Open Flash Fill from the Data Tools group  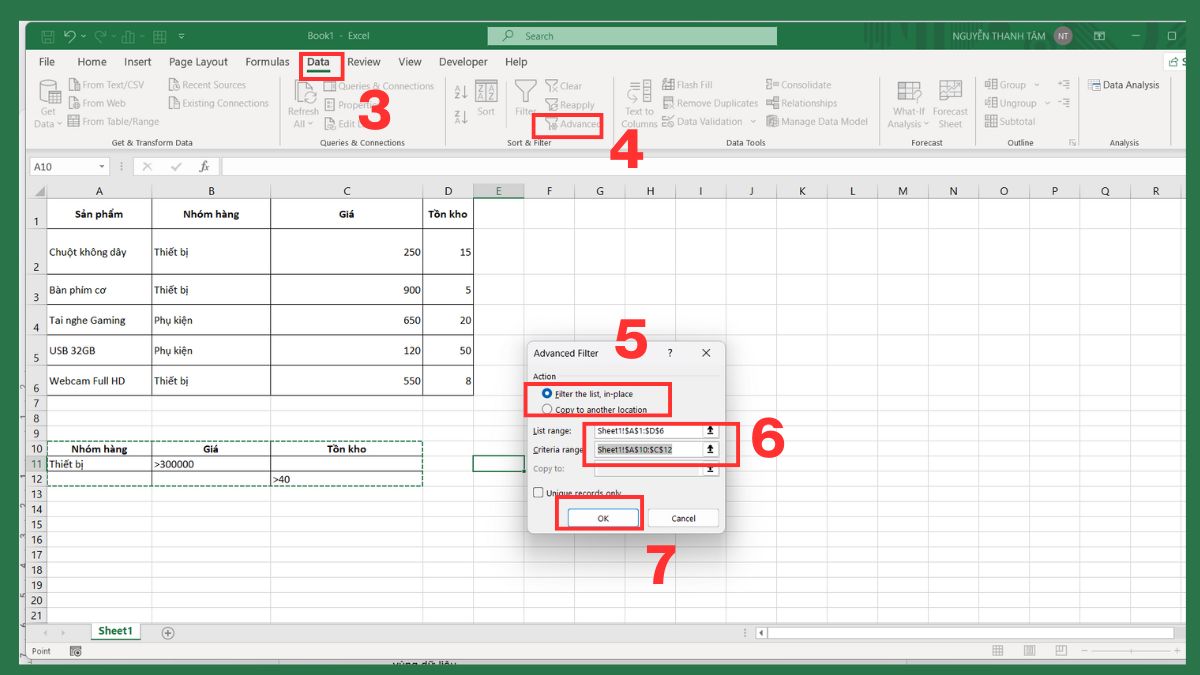click(x=669, y=84)
